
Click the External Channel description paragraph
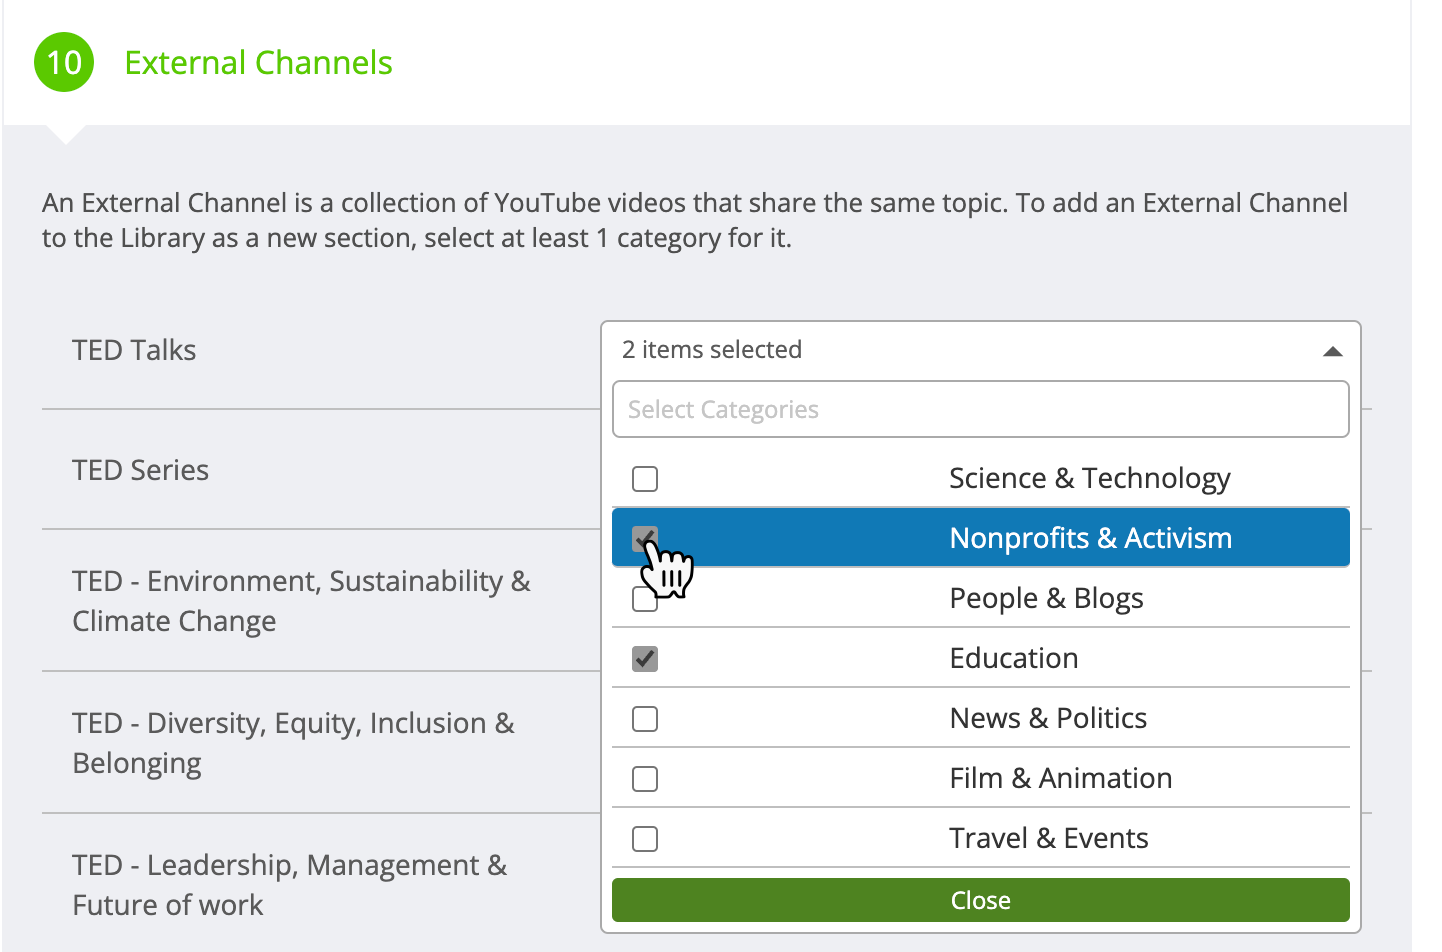[695, 220]
